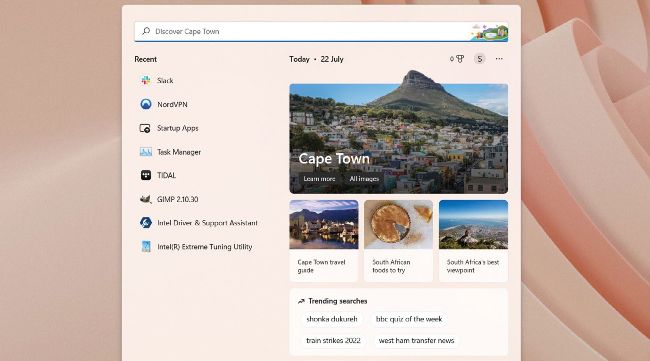Open the Startup Apps settings entry

coord(169,128)
